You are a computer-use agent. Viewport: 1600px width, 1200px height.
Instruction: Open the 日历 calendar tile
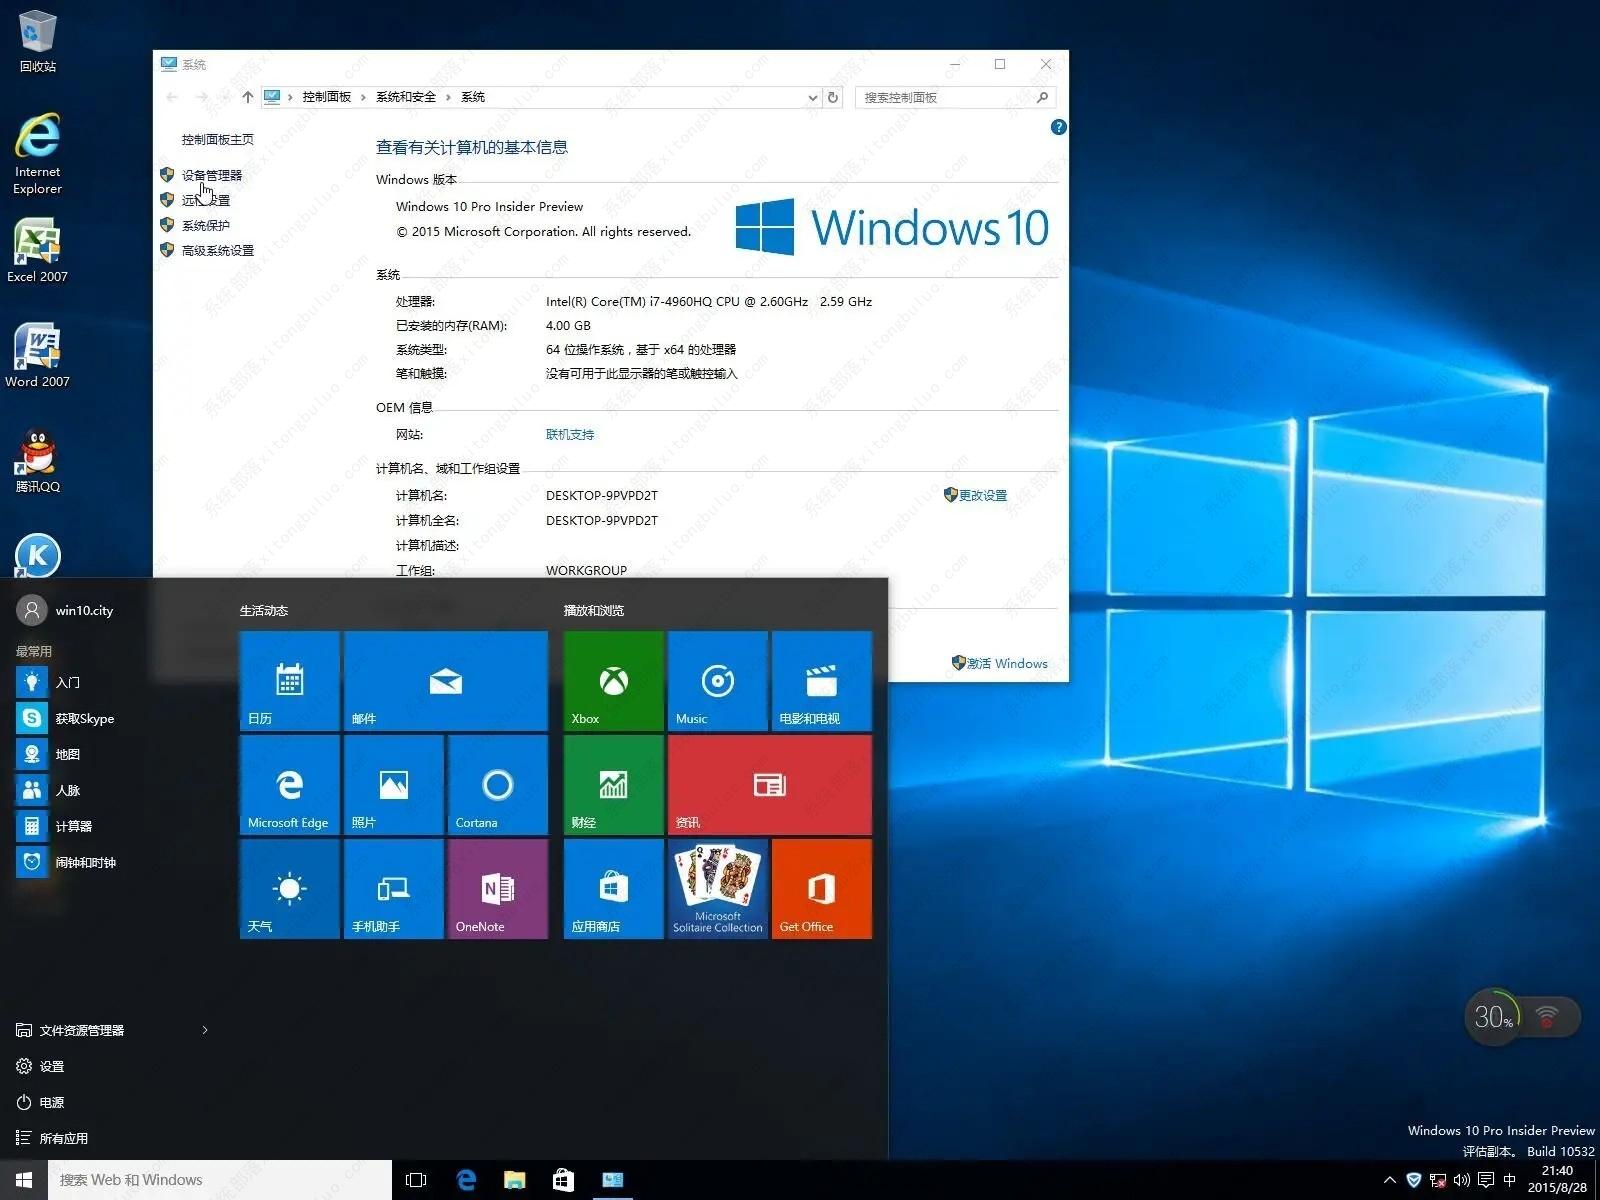click(x=289, y=680)
